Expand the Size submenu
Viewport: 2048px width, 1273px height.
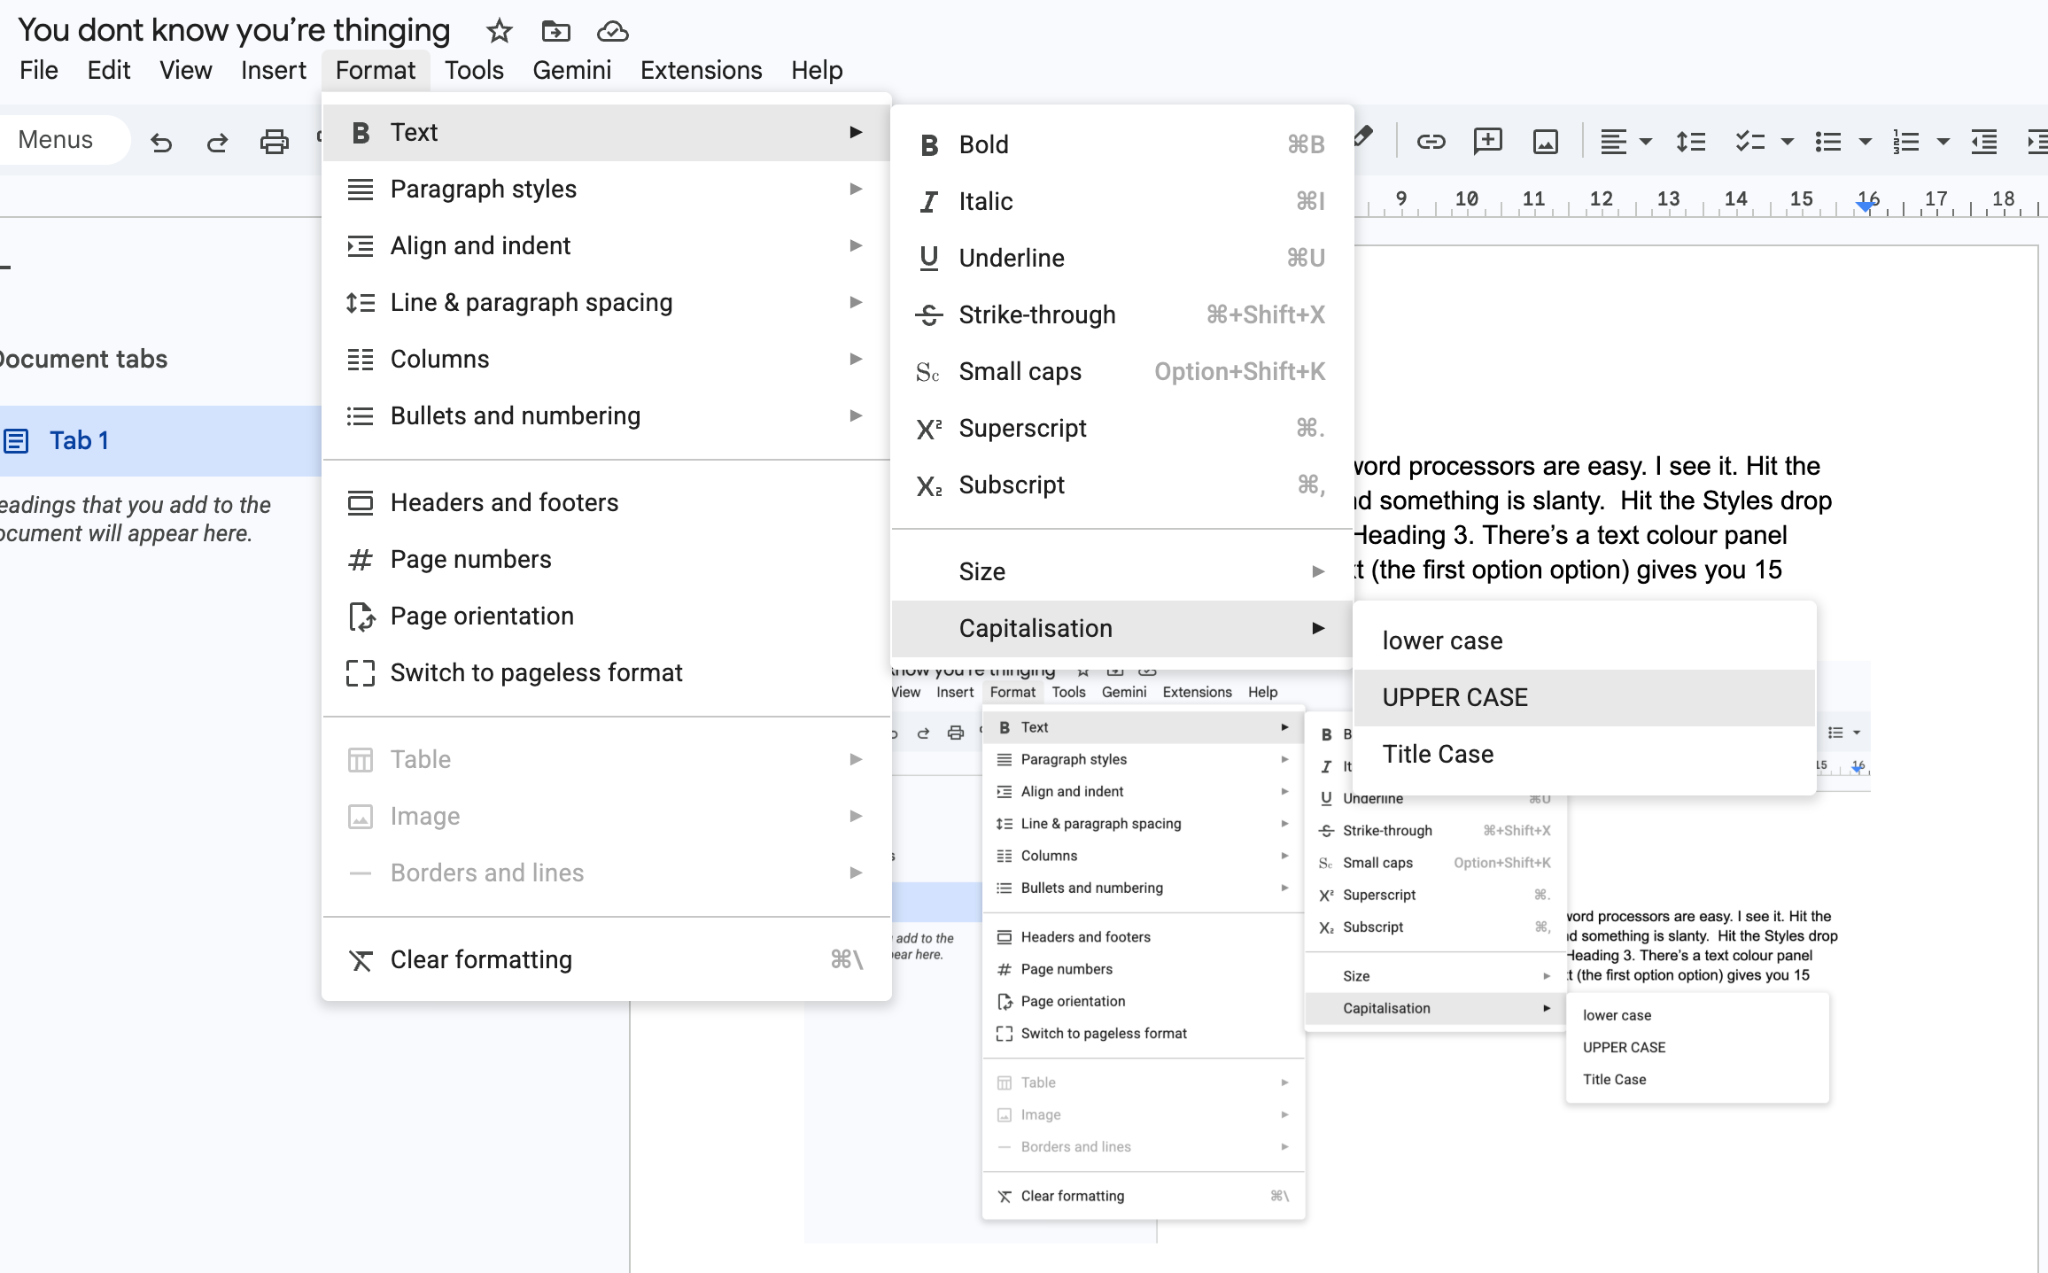(x=1122, y=572)
